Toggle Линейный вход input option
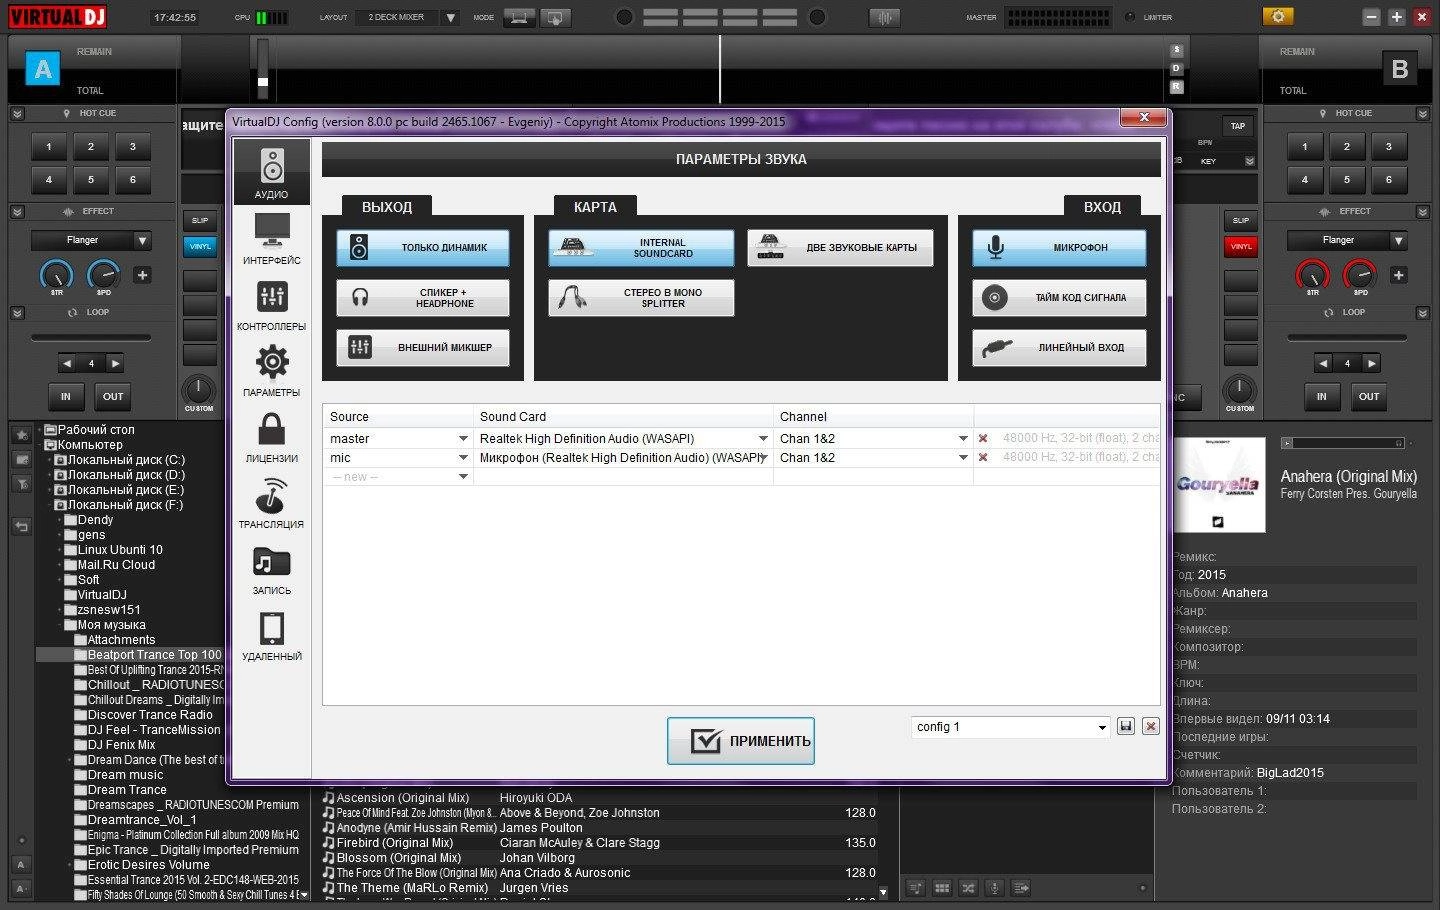Screen dimensions: 1440x910 pos(1059,348)
